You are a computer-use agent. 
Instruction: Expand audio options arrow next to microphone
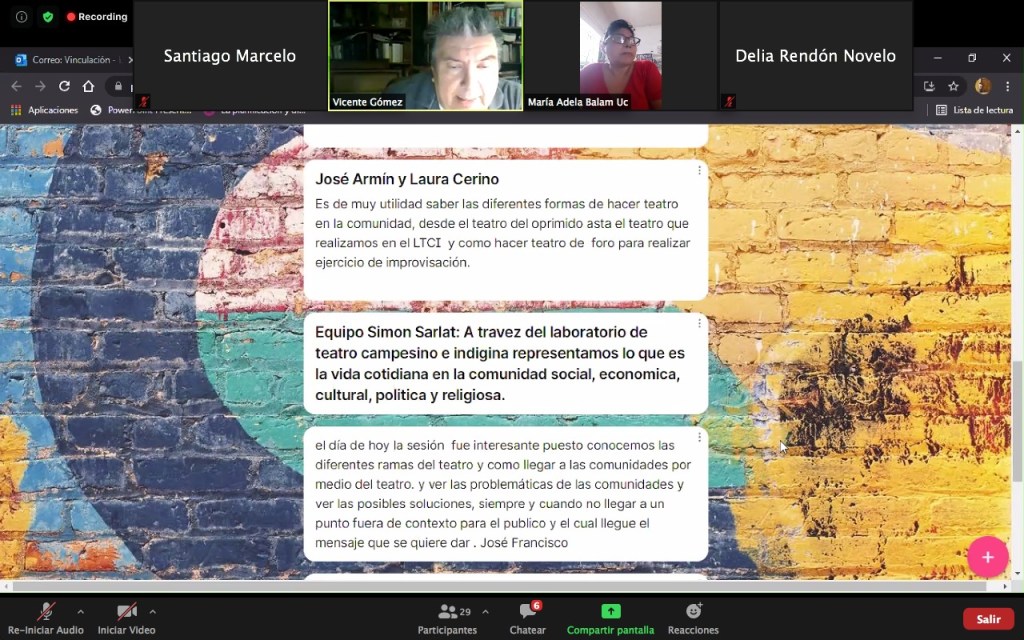click(x=80, y=611)
